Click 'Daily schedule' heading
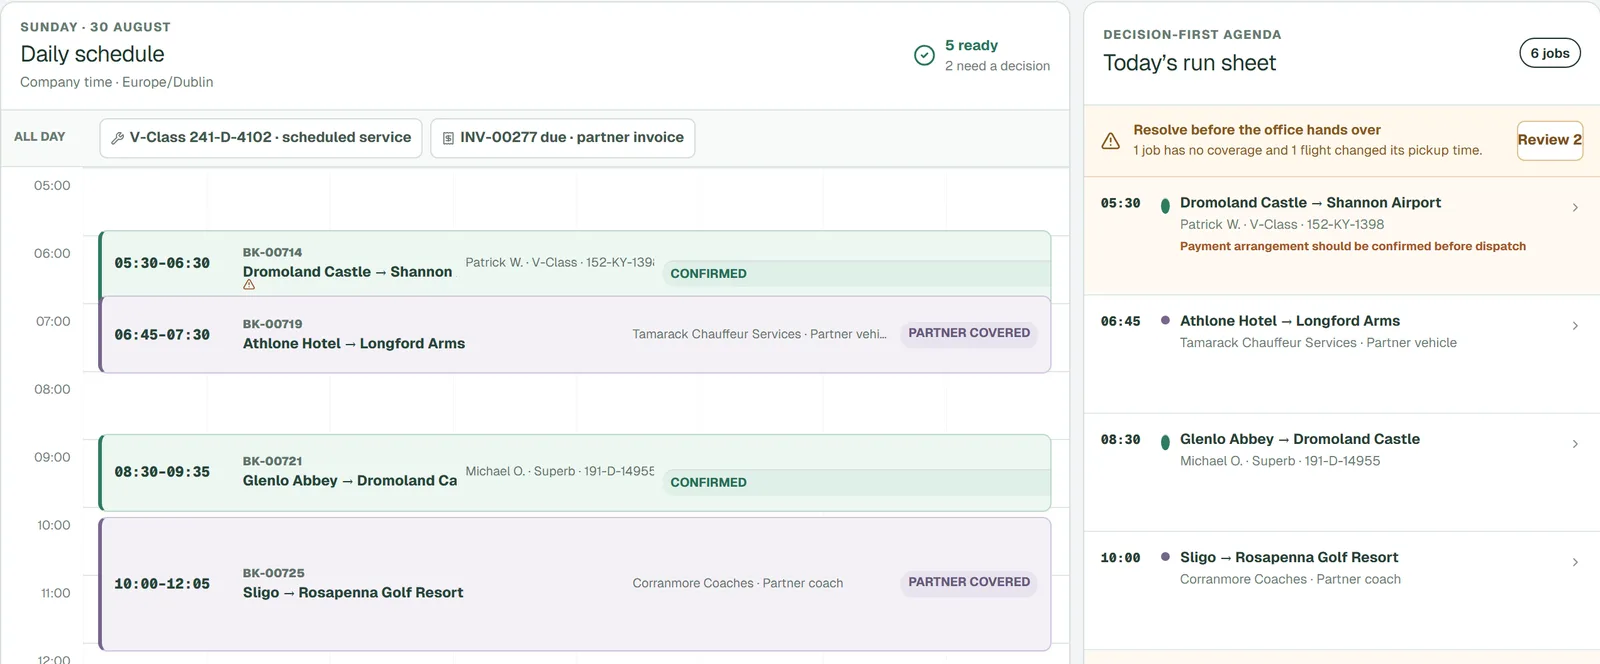 (x=92, y=54)
